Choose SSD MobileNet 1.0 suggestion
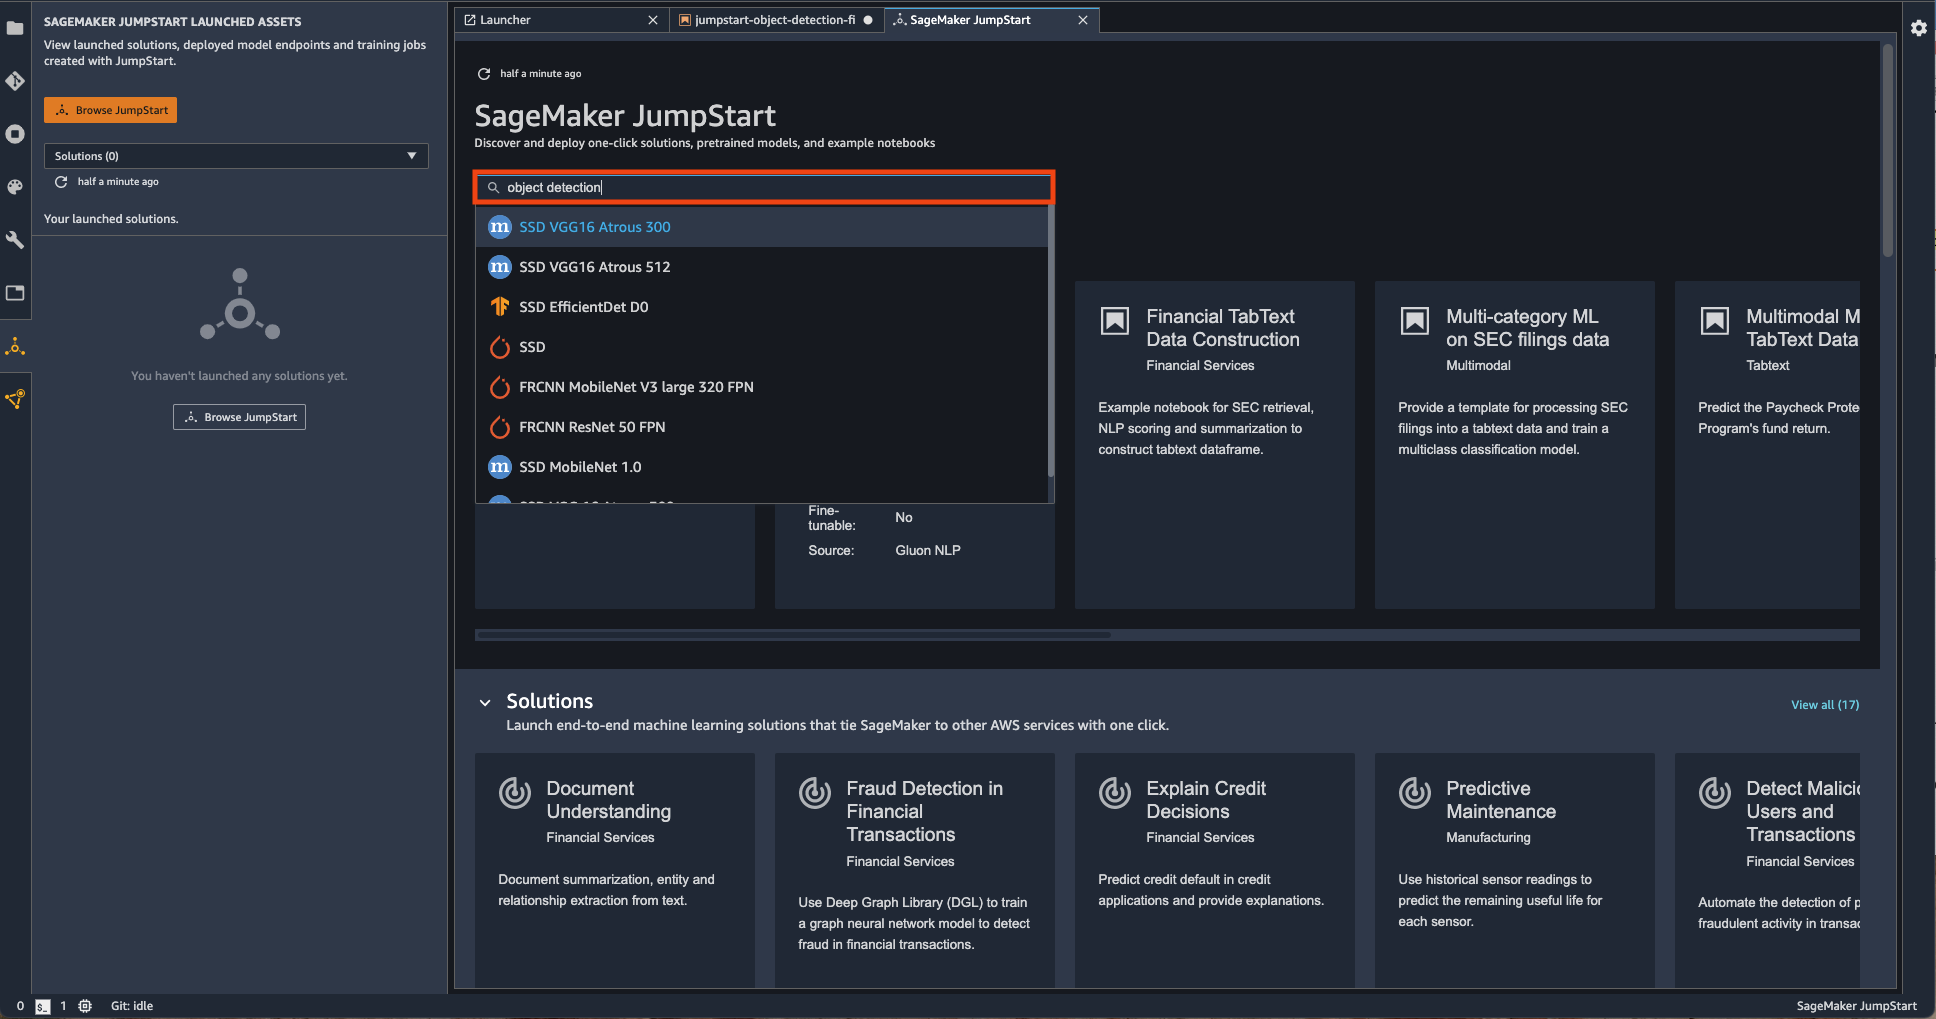 [x=762, y=467]
